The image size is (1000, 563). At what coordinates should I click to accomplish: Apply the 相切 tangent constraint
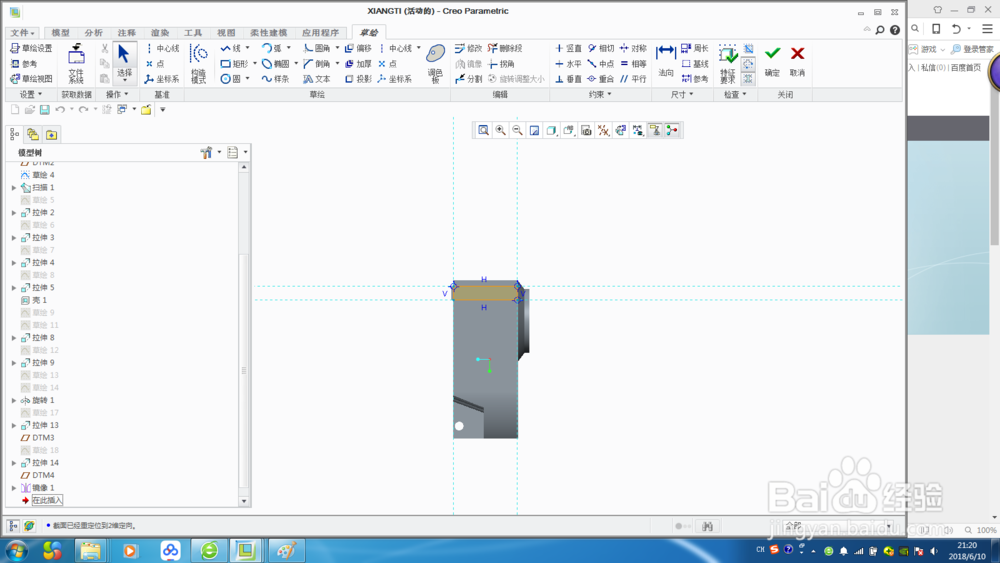[601, 48]
